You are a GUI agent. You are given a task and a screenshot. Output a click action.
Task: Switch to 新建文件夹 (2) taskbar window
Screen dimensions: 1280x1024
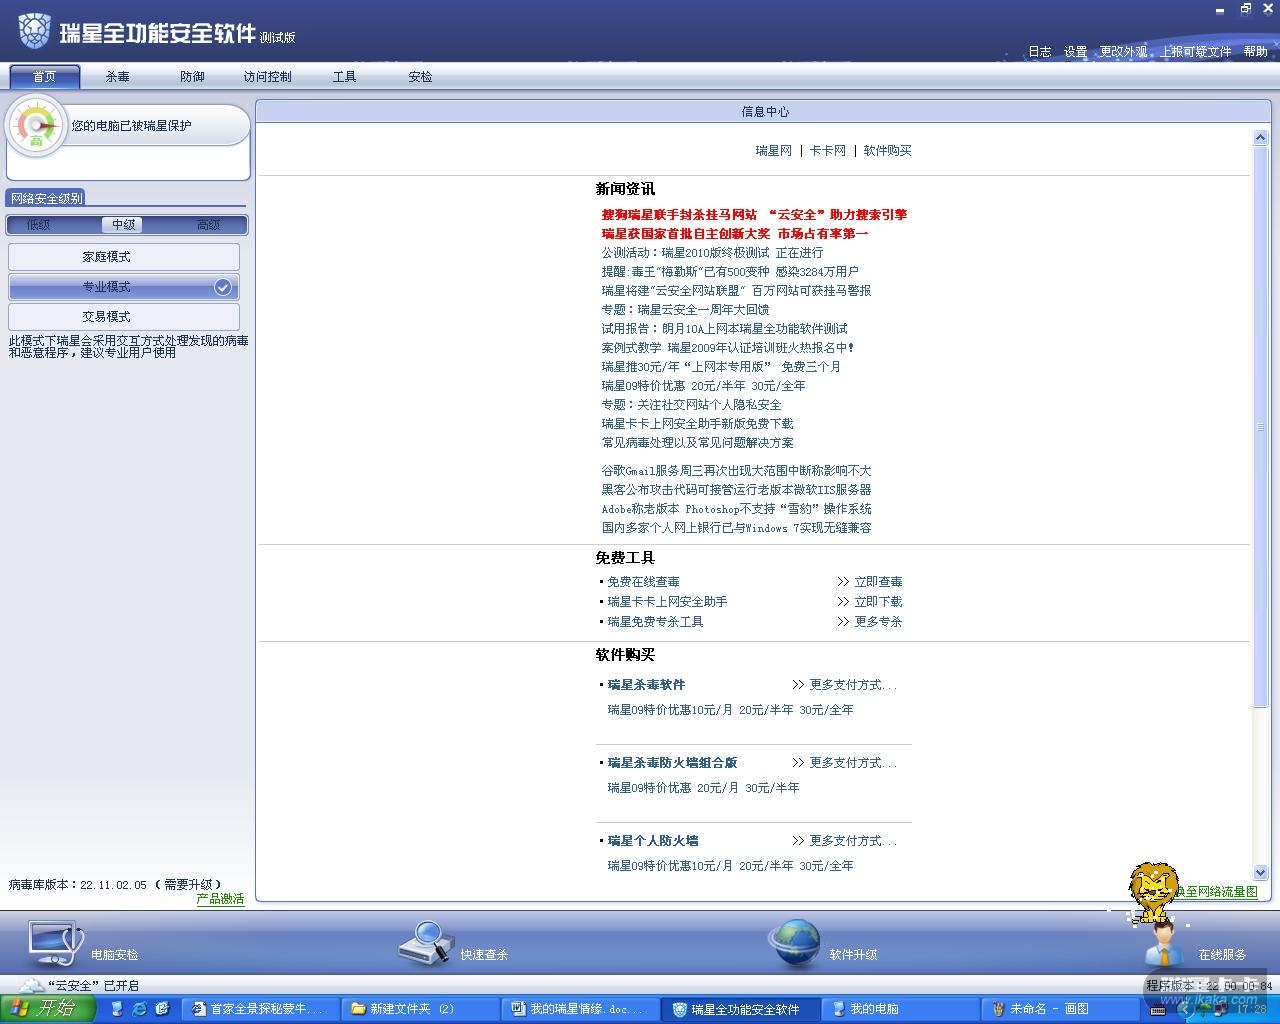coord(420,1009)
